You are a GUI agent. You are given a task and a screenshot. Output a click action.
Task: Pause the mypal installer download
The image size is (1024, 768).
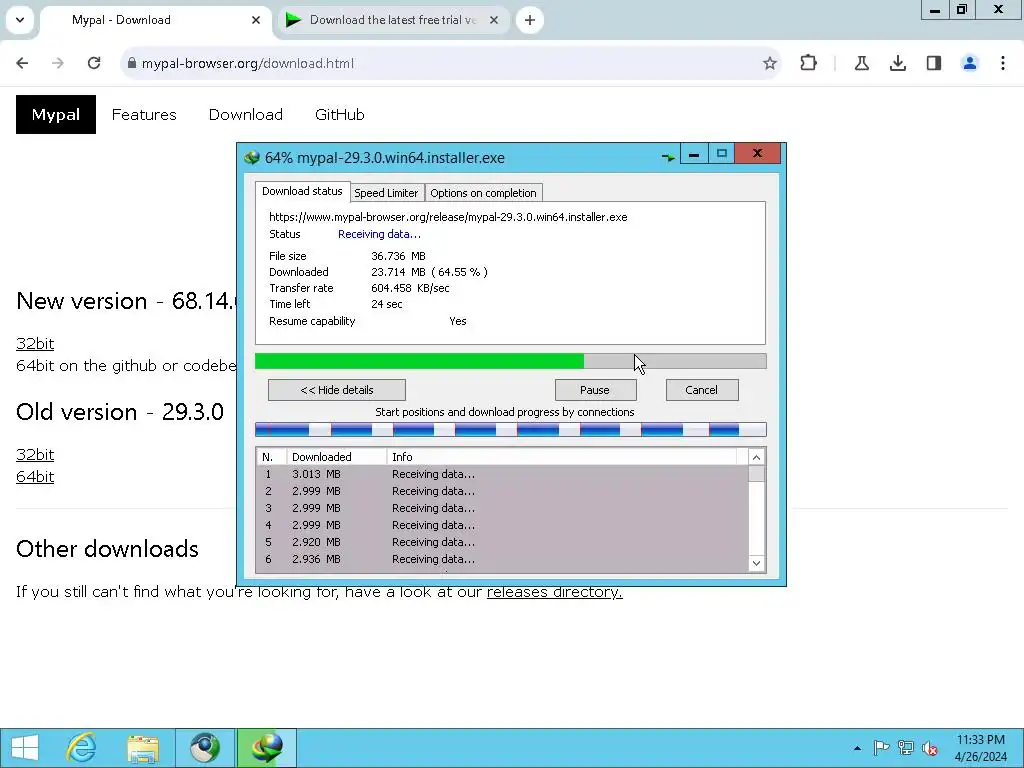[595, 390]
